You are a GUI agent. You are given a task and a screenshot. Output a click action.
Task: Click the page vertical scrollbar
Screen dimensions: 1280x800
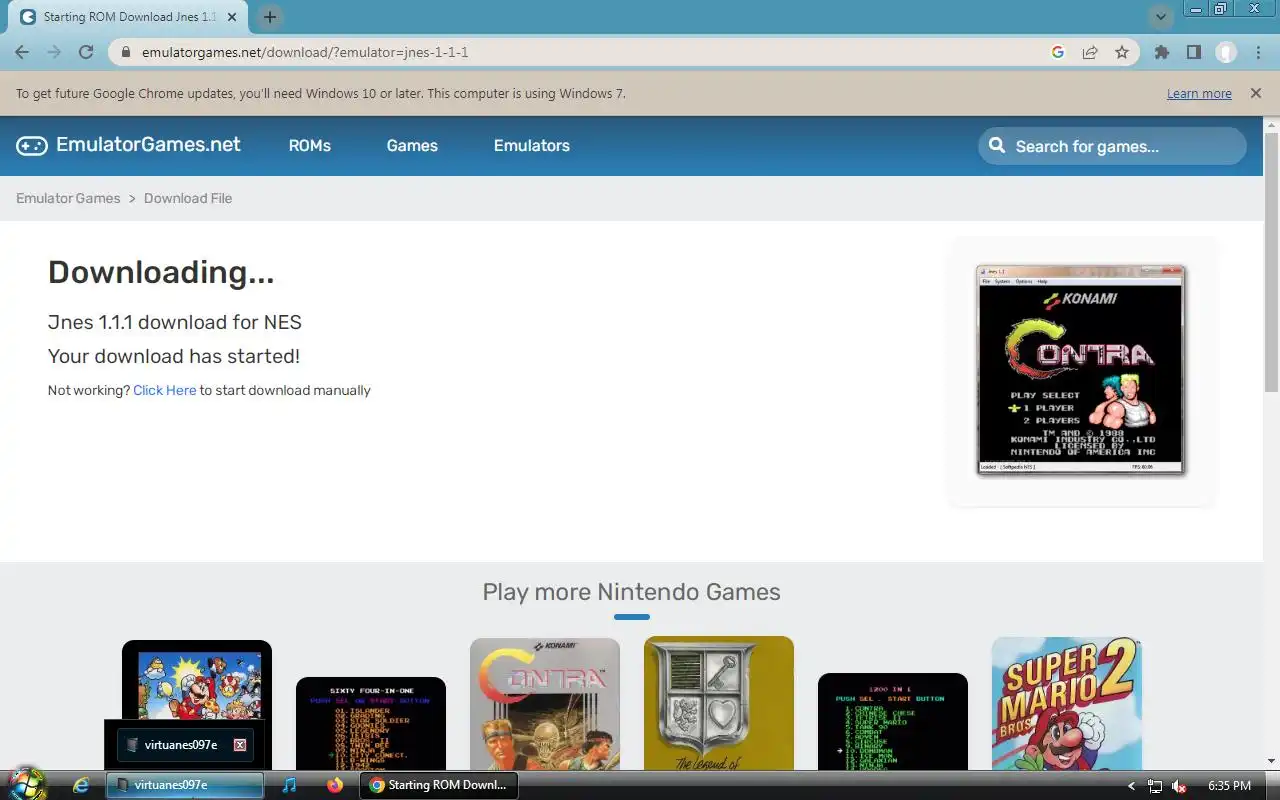1271,262
